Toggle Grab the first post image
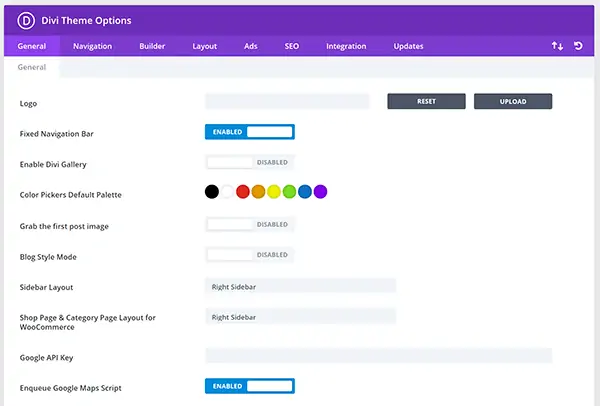This screenshot has height=406, width=600. 249,224
